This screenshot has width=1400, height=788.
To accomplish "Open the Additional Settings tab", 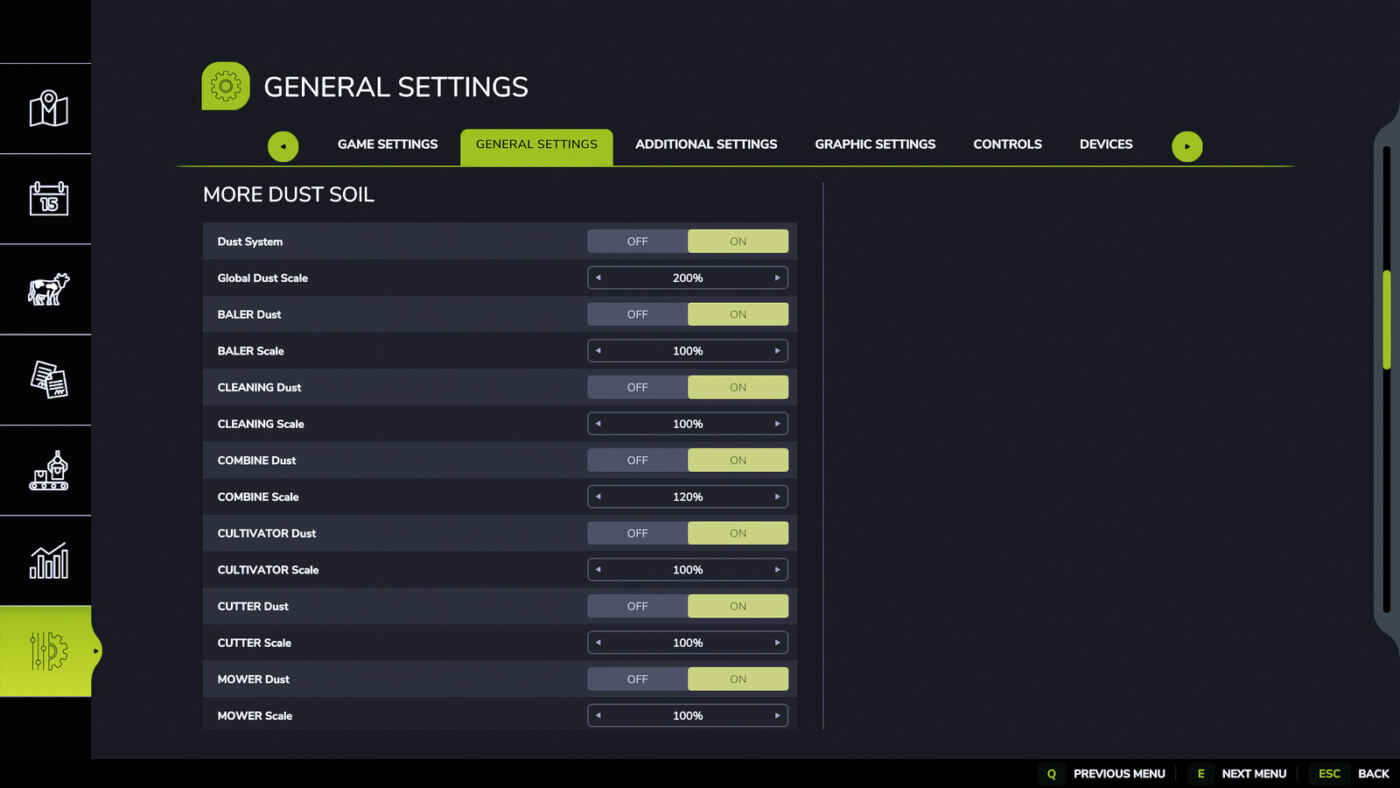I will (706, 144).
